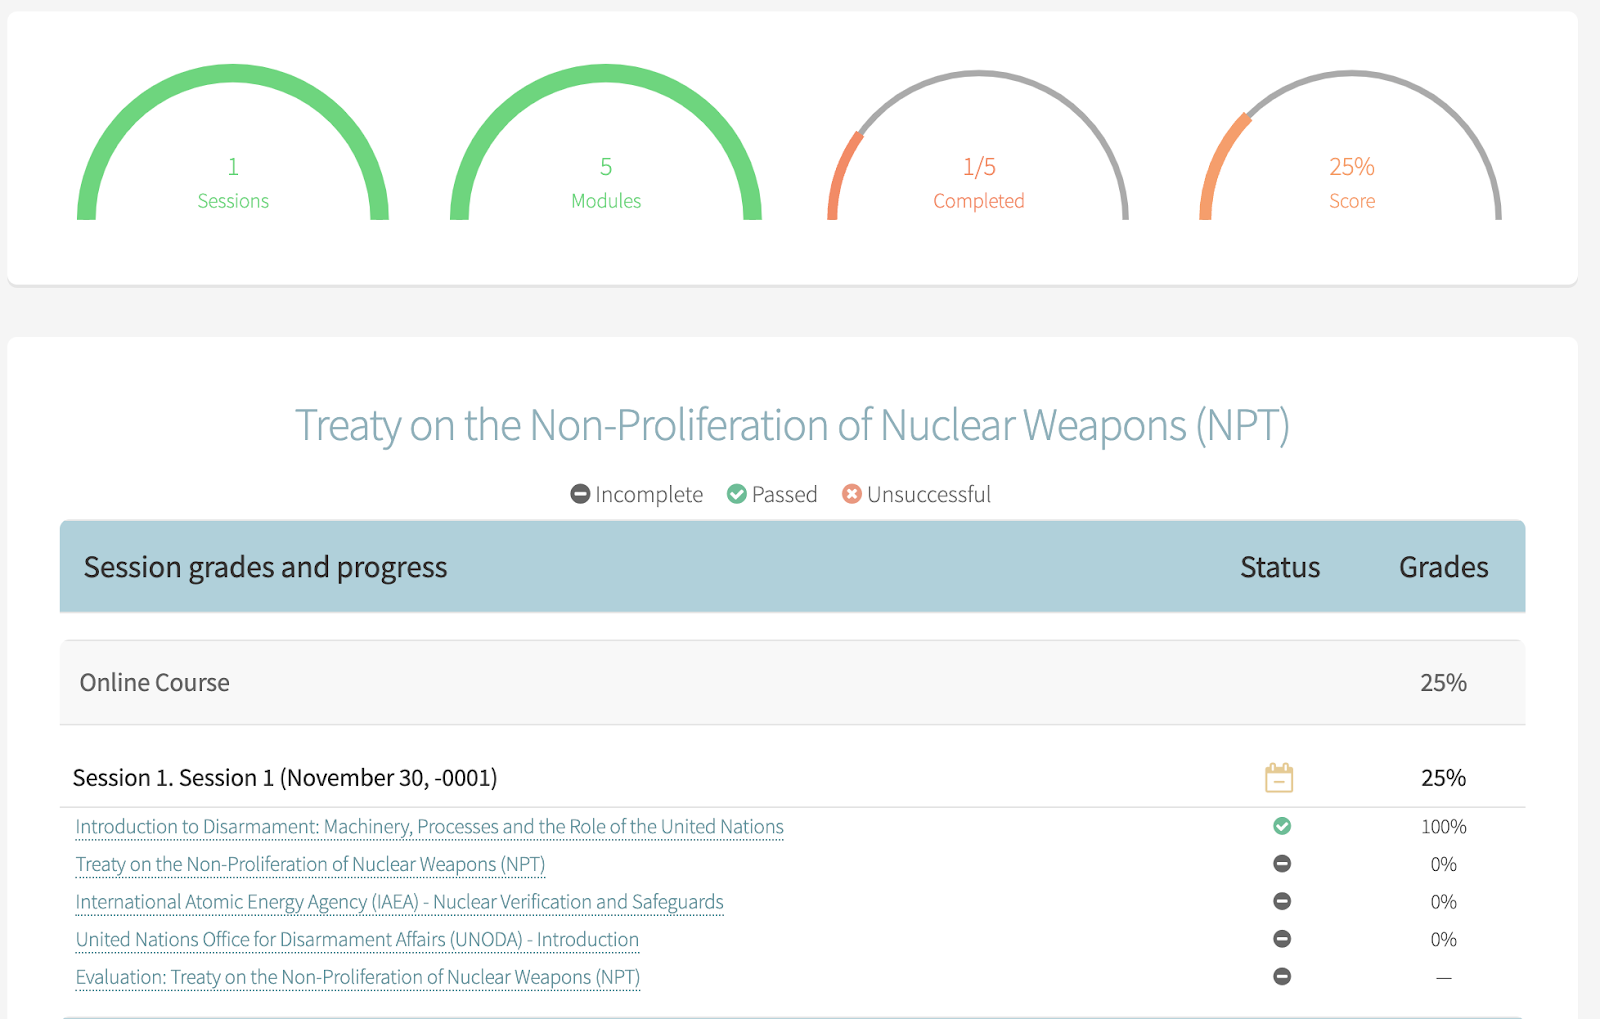The image size is (1600, 1019).
Task: Click the Passed legend check icon
Action: (x=737, y=494)
